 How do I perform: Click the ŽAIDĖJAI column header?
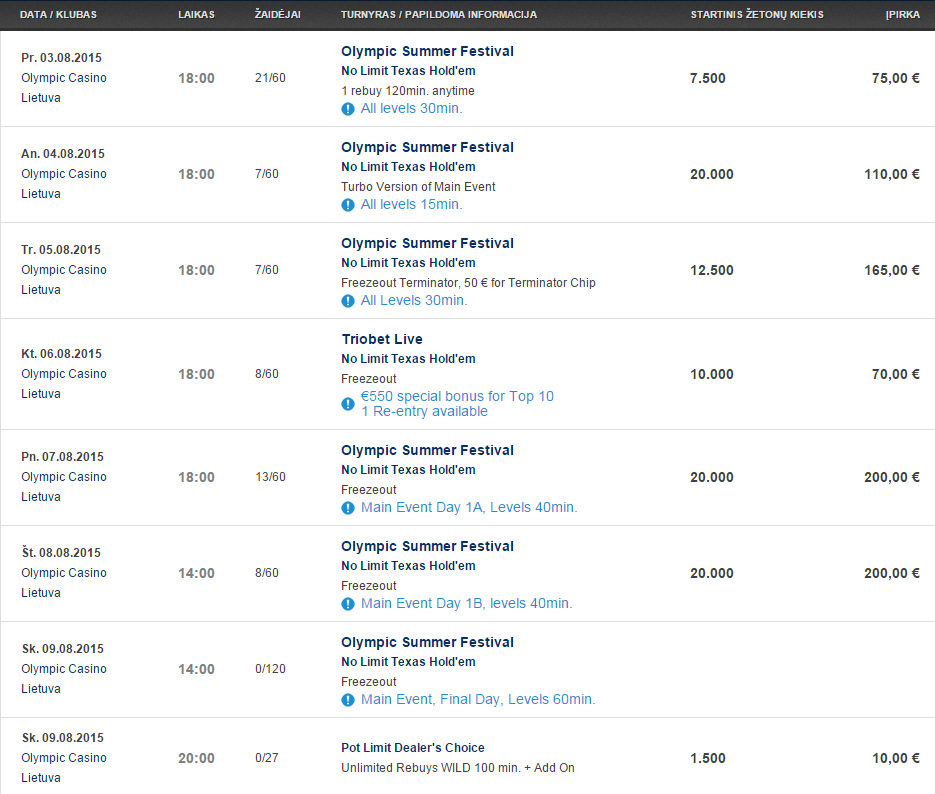277,14
